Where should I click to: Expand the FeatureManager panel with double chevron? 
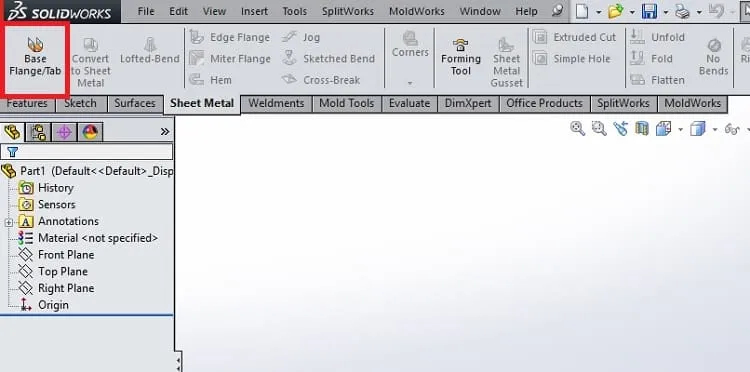(x=165, y=131)
